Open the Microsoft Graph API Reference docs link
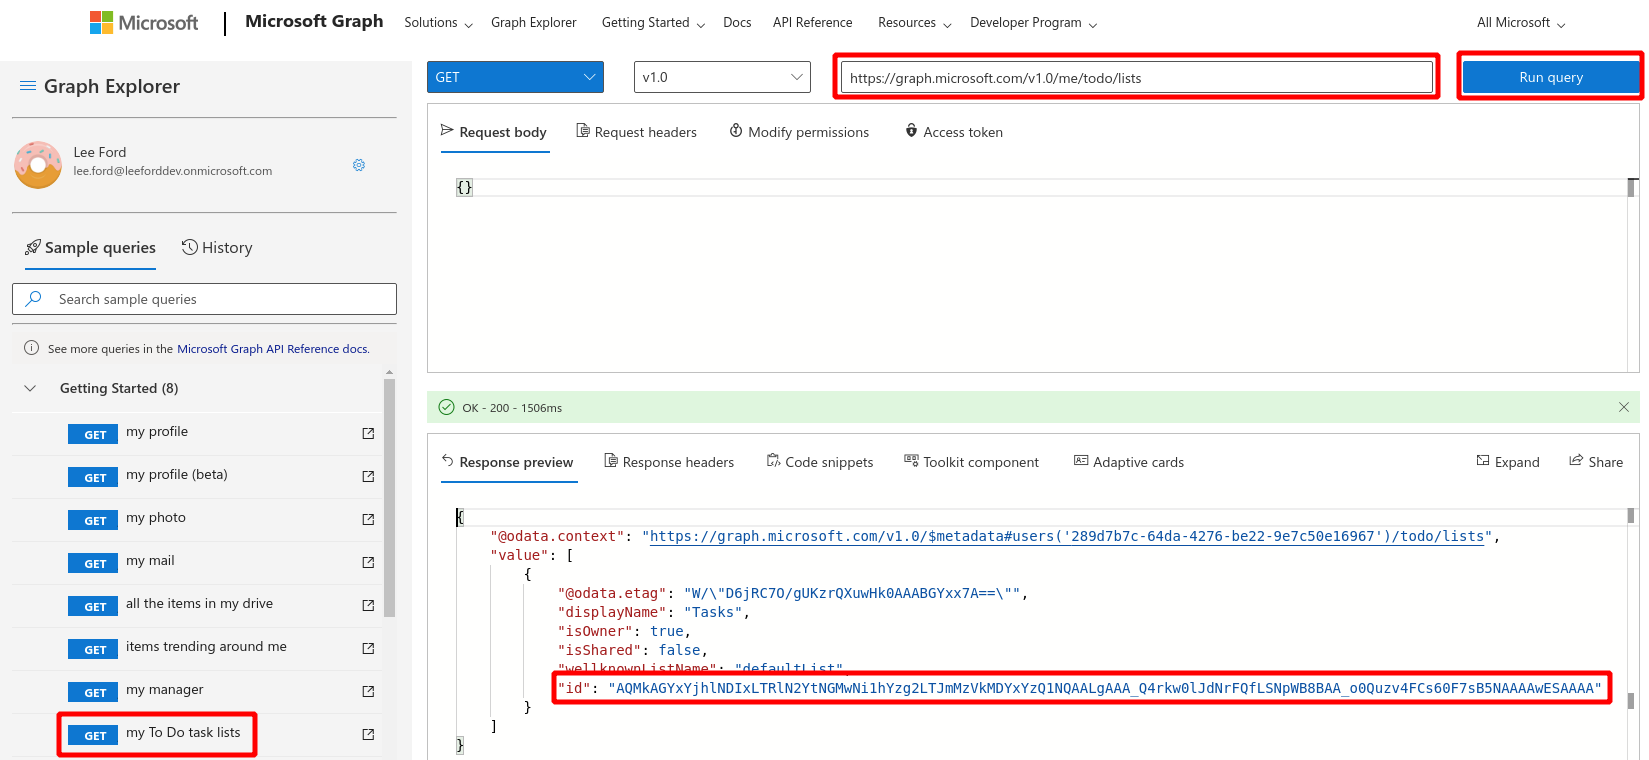Viewport: 1649px width, 760px height. [273, 349]
